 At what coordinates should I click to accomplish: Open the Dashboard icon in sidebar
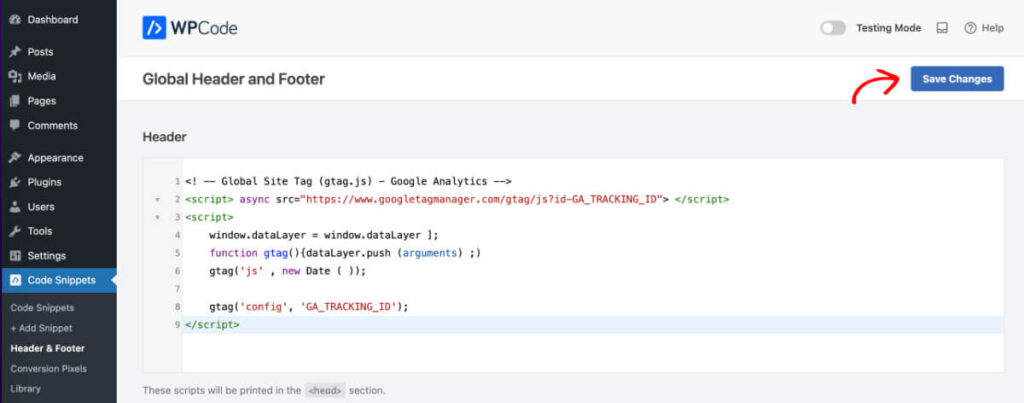click(x=15, y=20)
